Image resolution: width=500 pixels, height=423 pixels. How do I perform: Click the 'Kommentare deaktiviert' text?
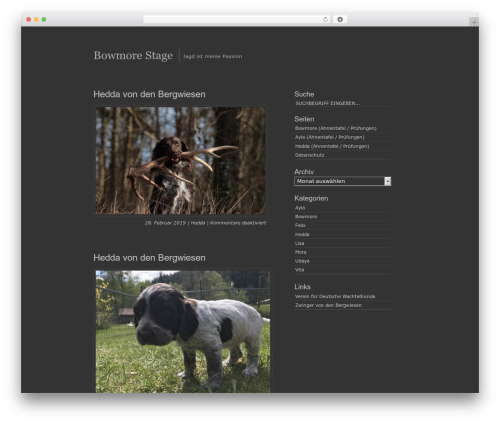click(238, 223)
